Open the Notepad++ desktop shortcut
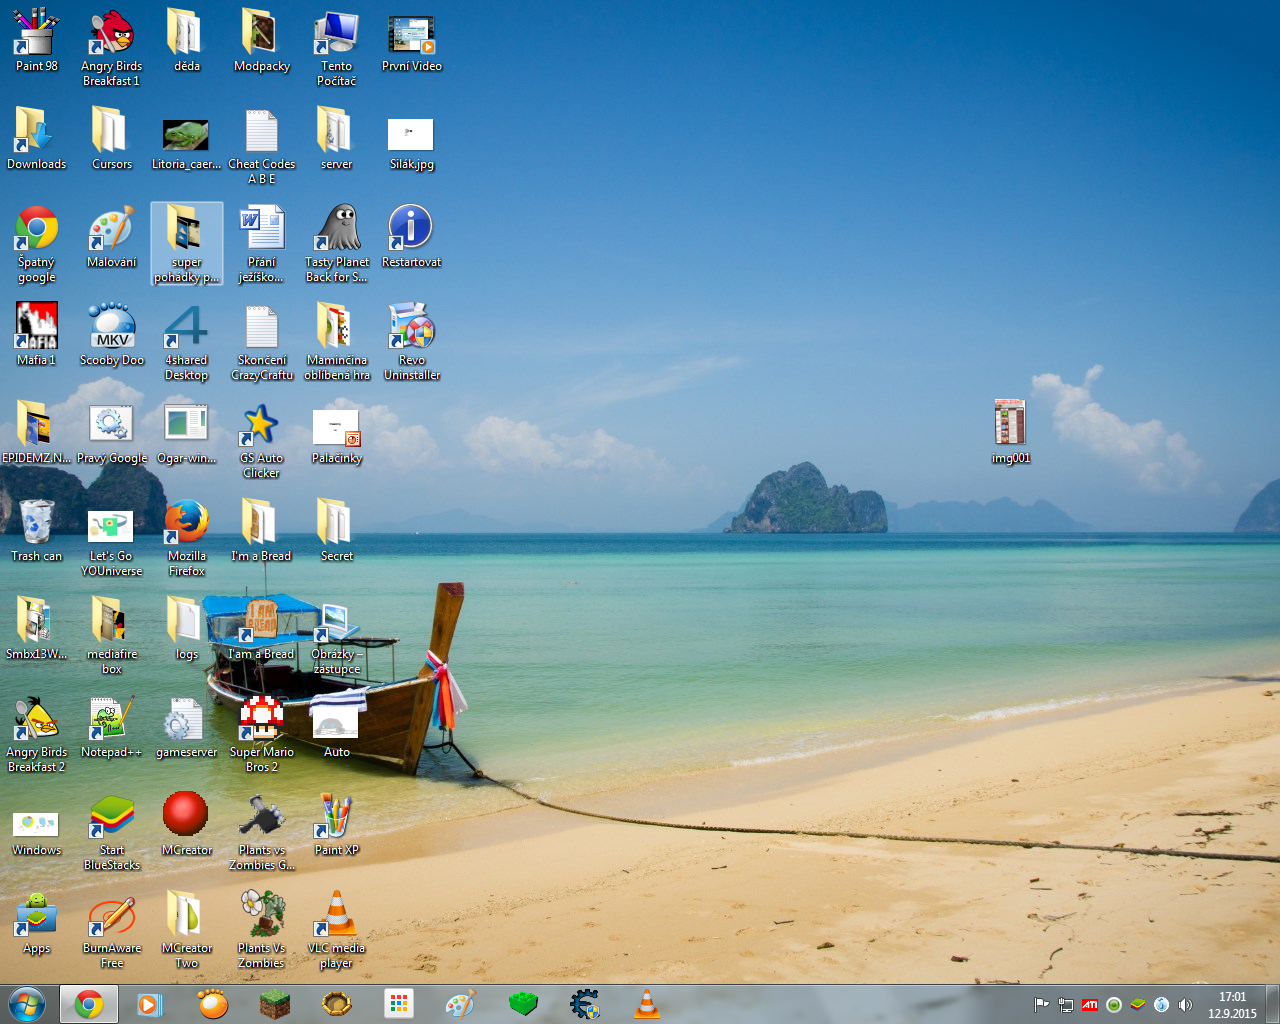 111,720
